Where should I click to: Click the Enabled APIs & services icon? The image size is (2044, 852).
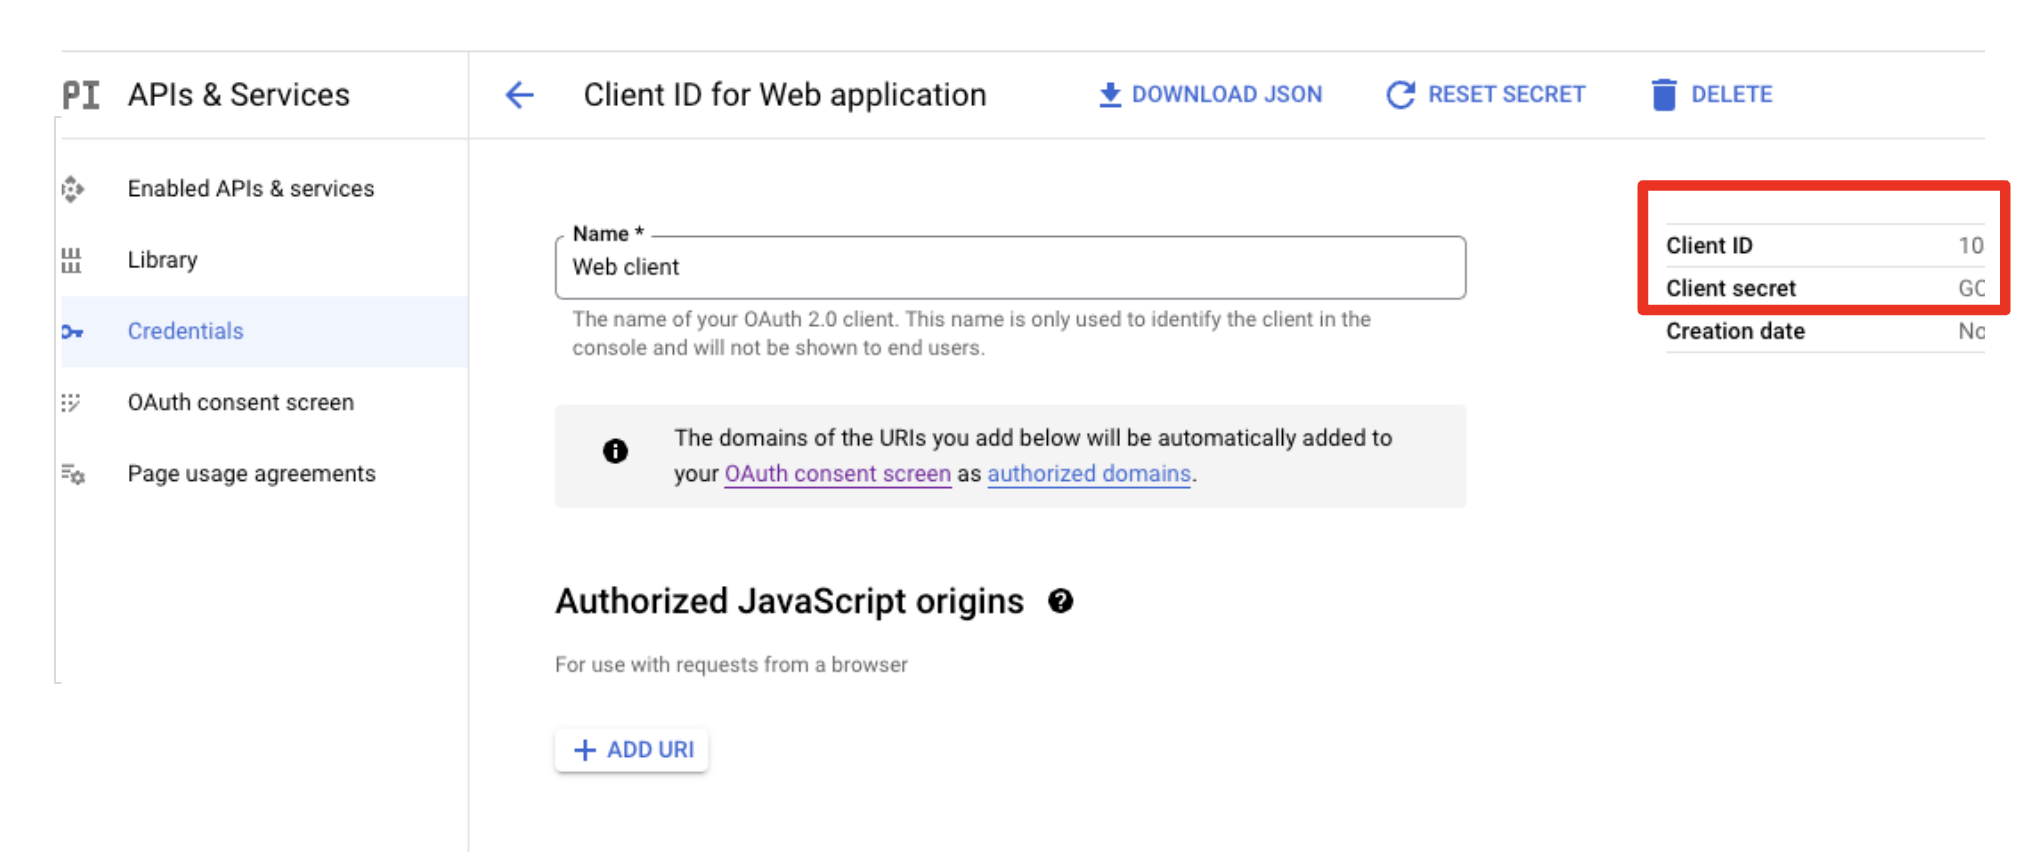point(73,189)
